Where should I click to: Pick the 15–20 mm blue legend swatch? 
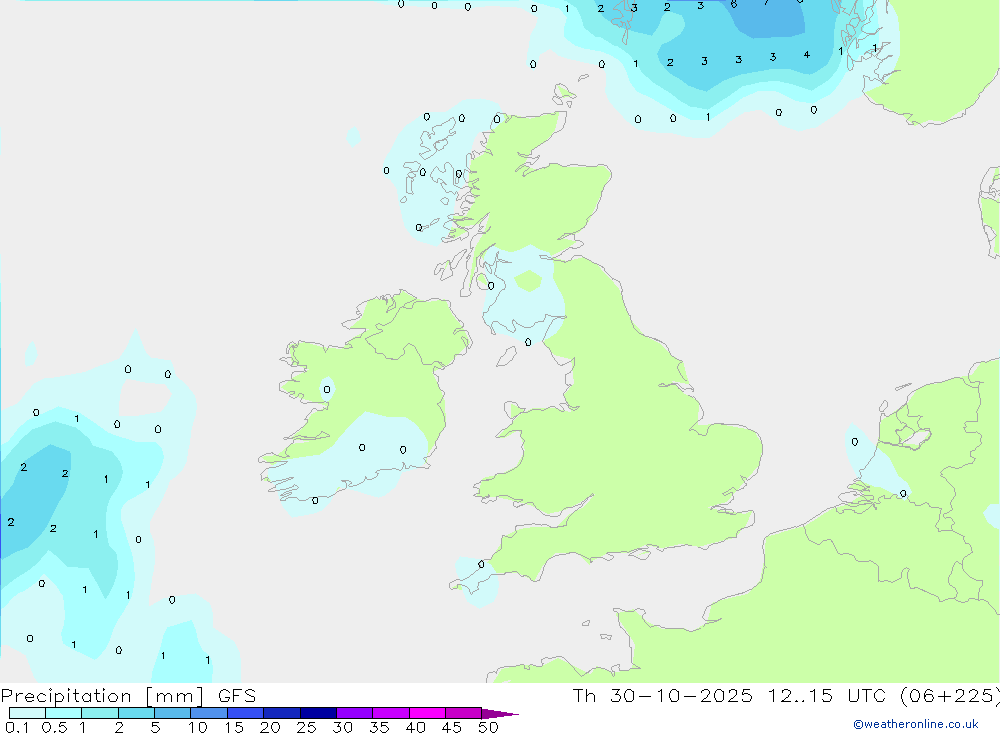click(245, 713)
